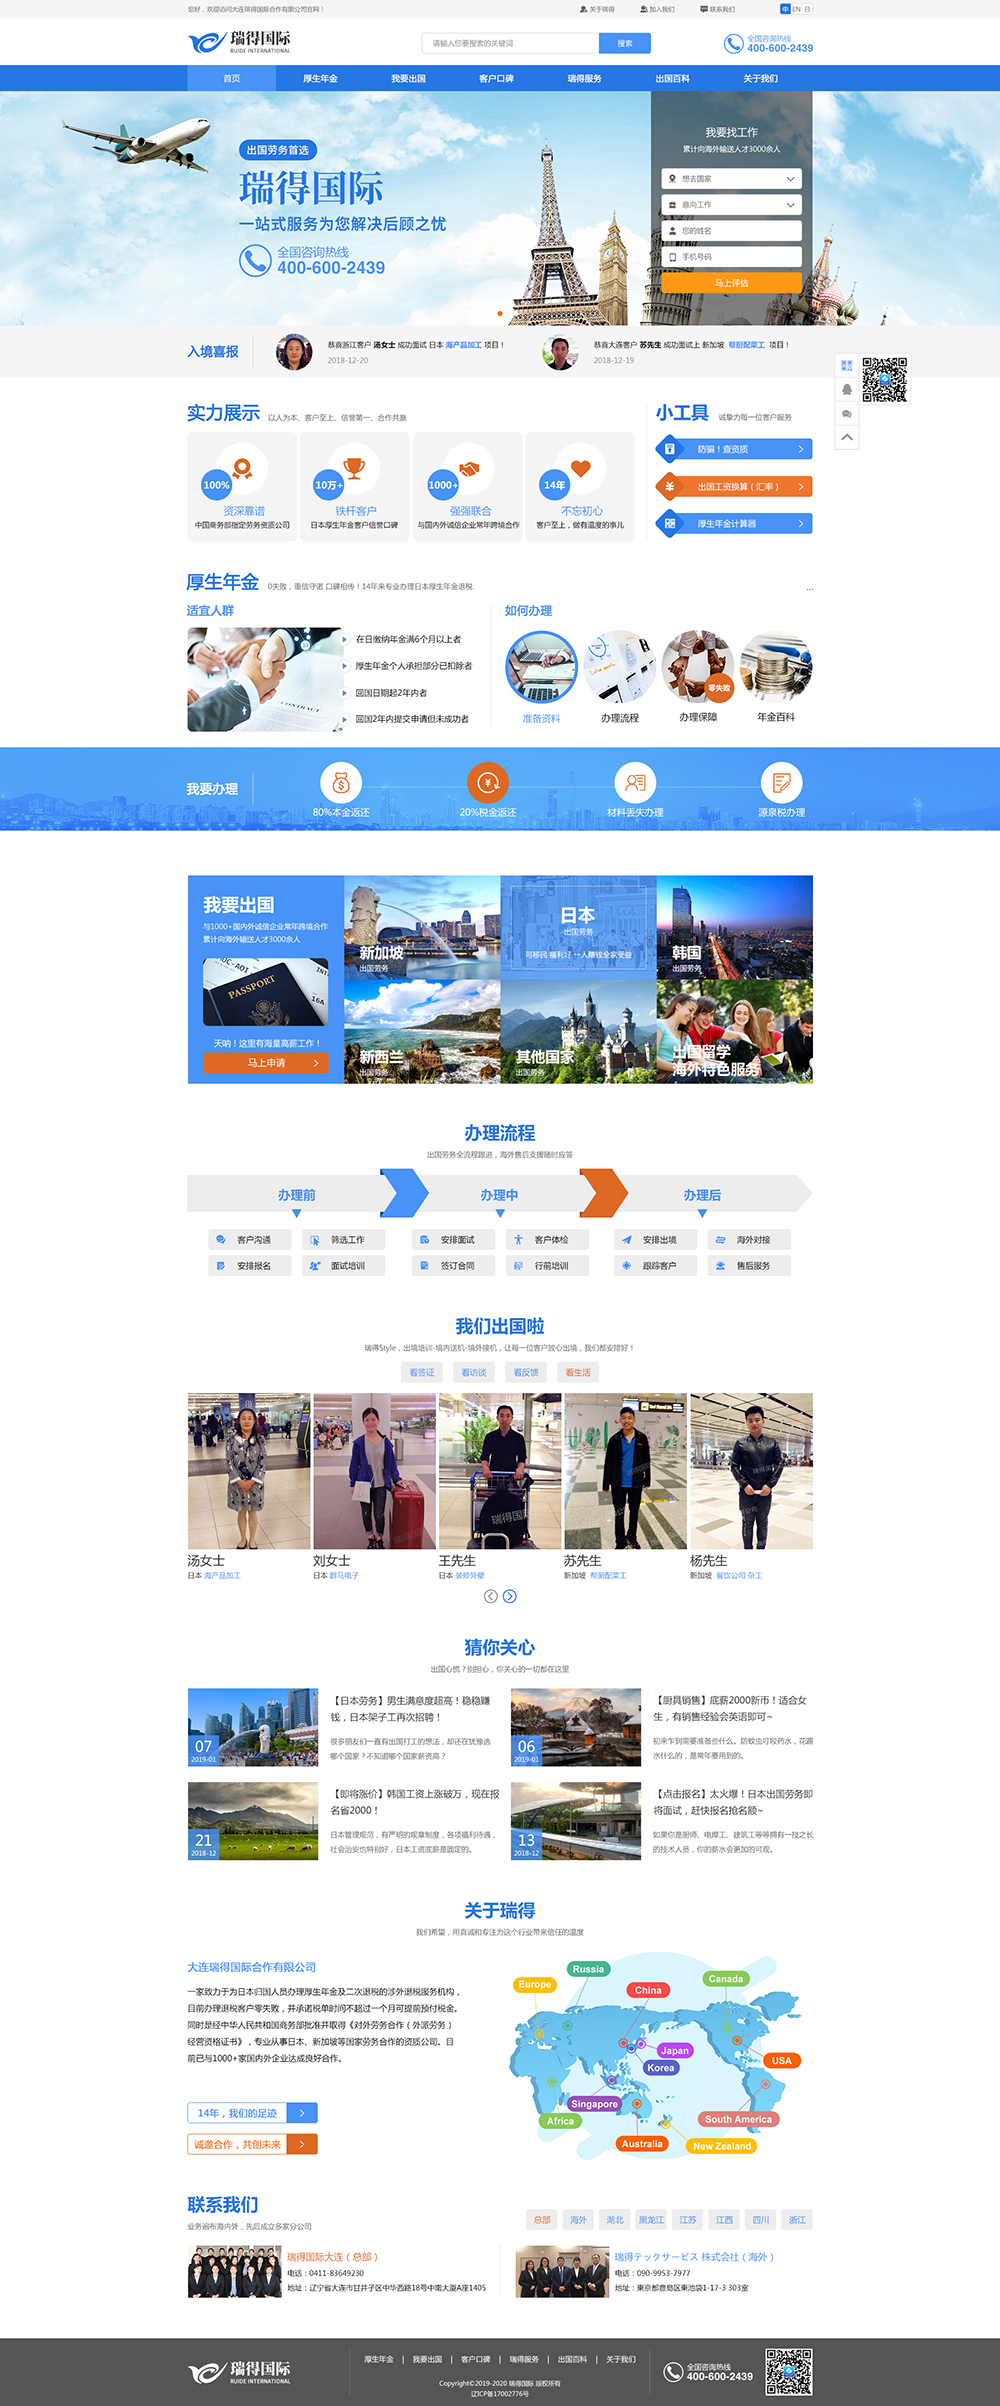Click the previous arrow under customer photos
The height and width of the screenshot is (2406, 1000).
tap(491, 1596)
